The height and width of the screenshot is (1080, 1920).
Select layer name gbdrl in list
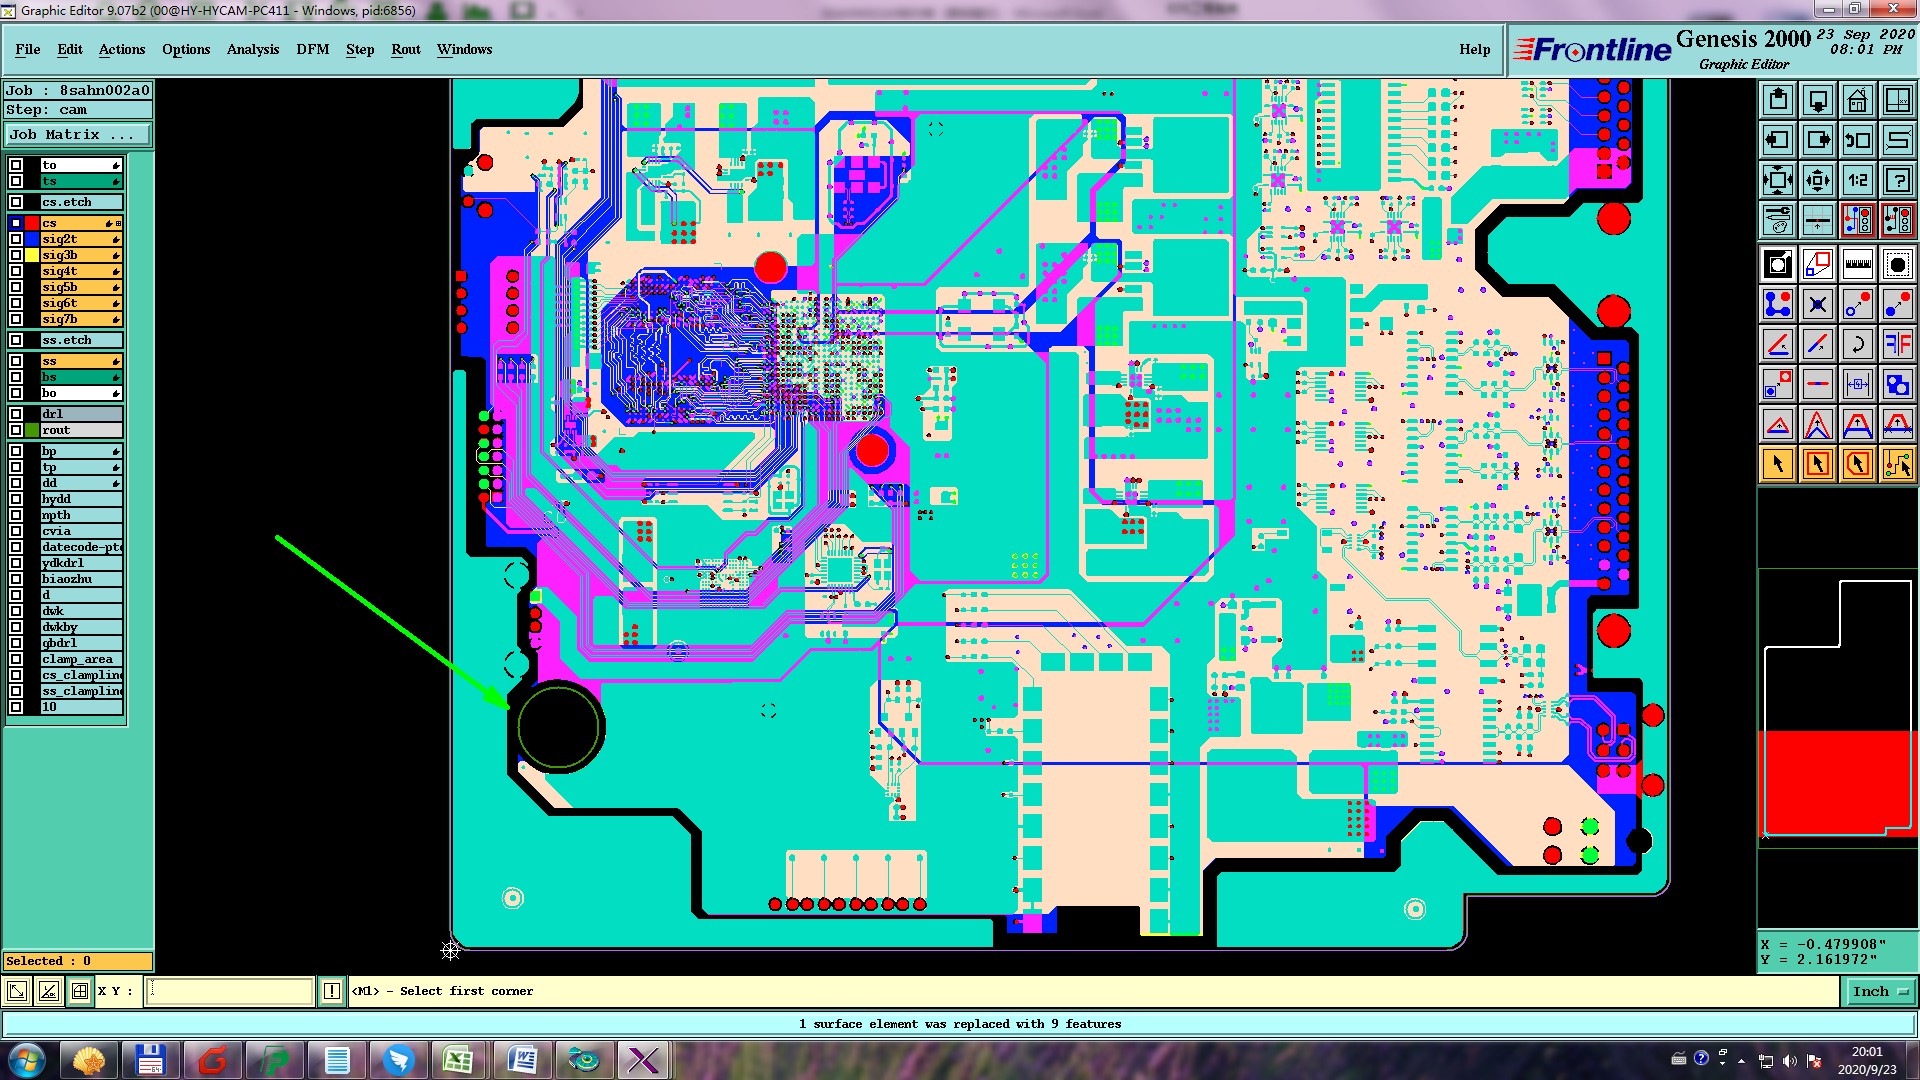point(81,643)
